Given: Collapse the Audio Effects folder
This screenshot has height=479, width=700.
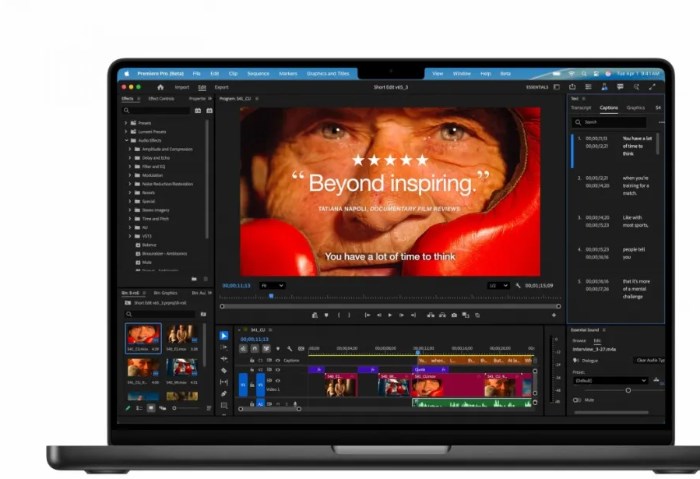Looking at the screenshot, I should (127, 140).
